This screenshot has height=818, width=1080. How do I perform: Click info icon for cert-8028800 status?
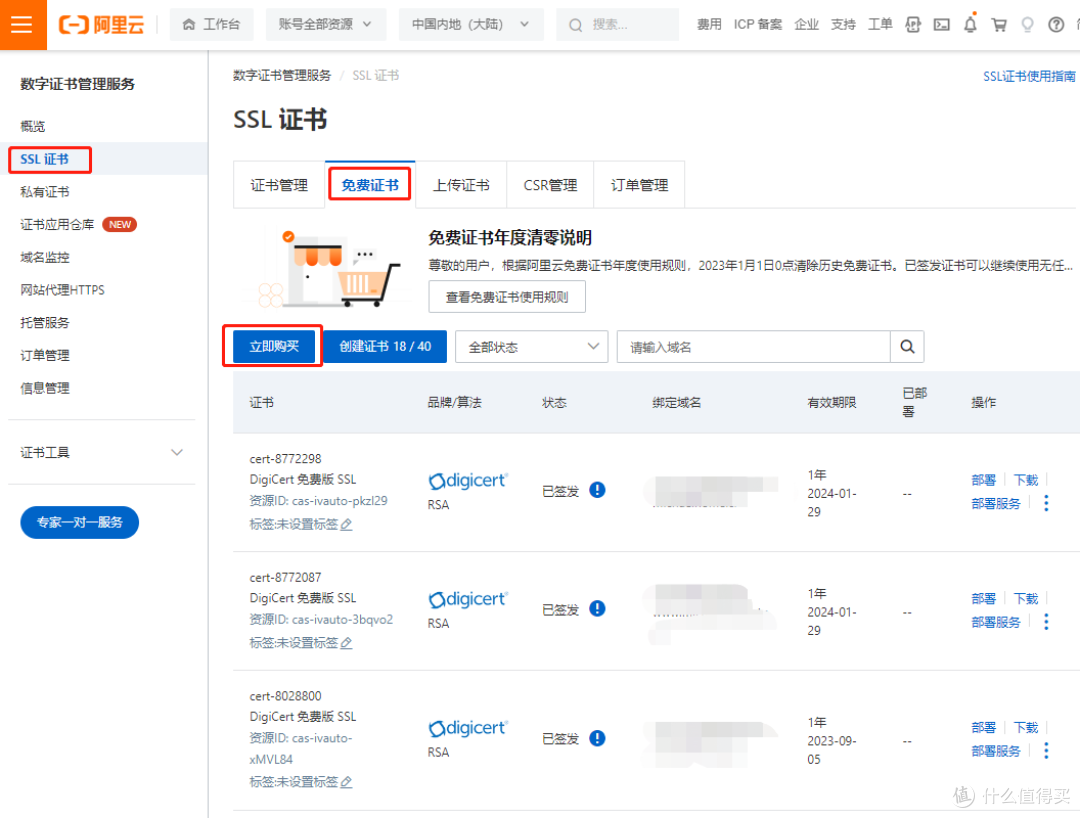597,737
